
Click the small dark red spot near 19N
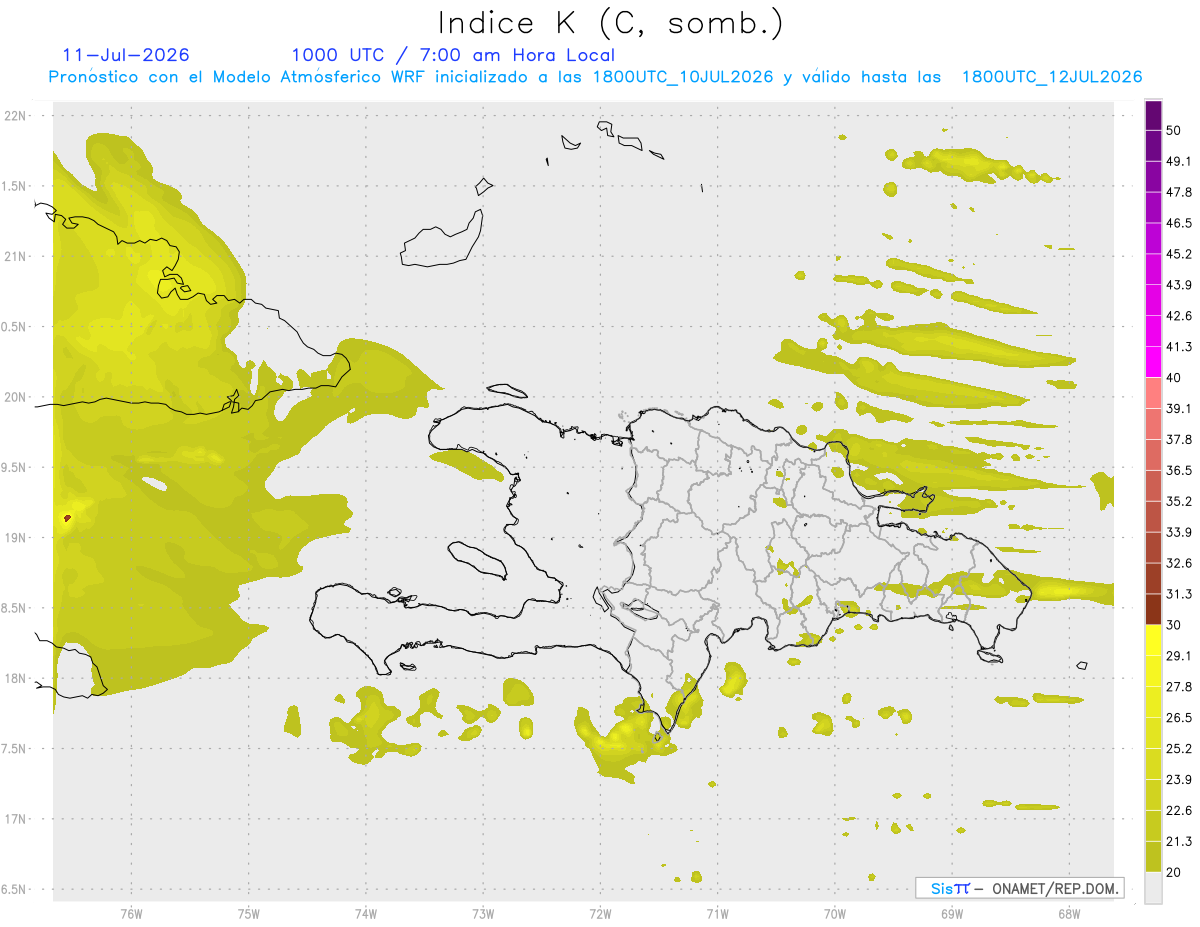click(x=67, y=518)
